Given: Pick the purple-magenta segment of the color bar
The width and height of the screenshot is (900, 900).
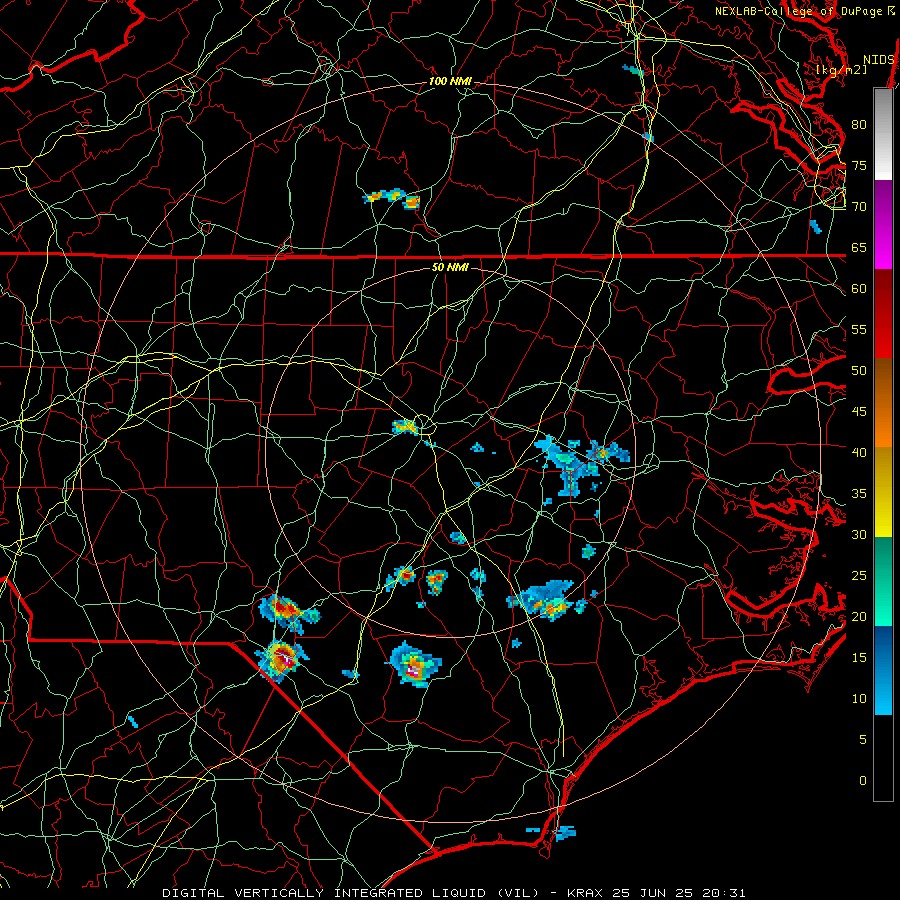Looking at the screenshot, I should point(883,224).
